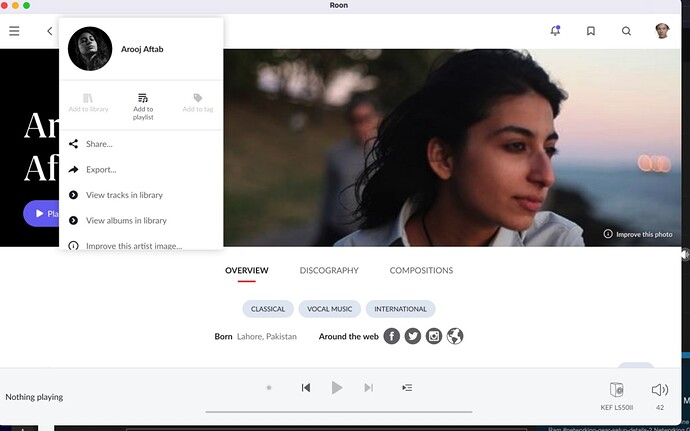Click the large artist hero photo
This screenshot has height=431, width=690.
pyautogui.click(x=452, y=147)
